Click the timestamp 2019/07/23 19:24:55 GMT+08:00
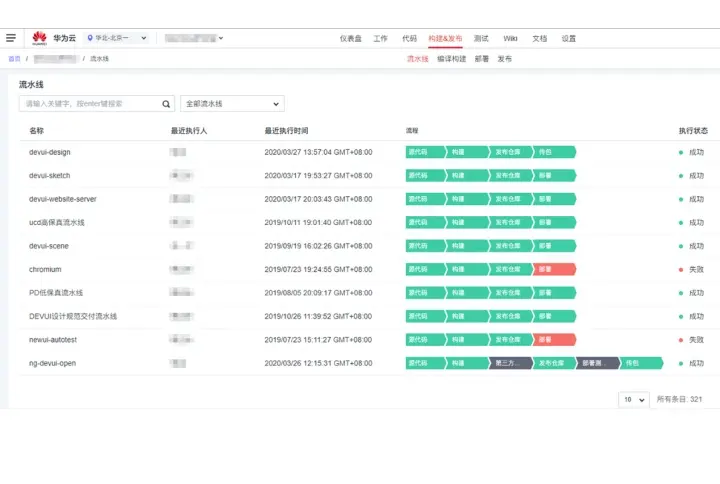The width and height of the screenshot is (720, 484). coord(318,269)
